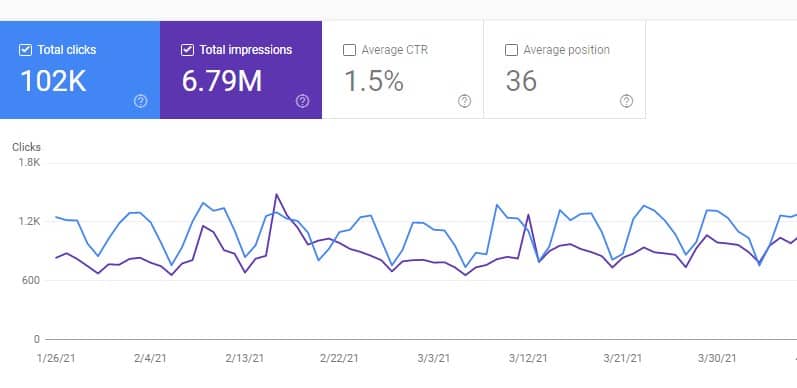Uncheck the Total impressions checkbox

point(187,50)
